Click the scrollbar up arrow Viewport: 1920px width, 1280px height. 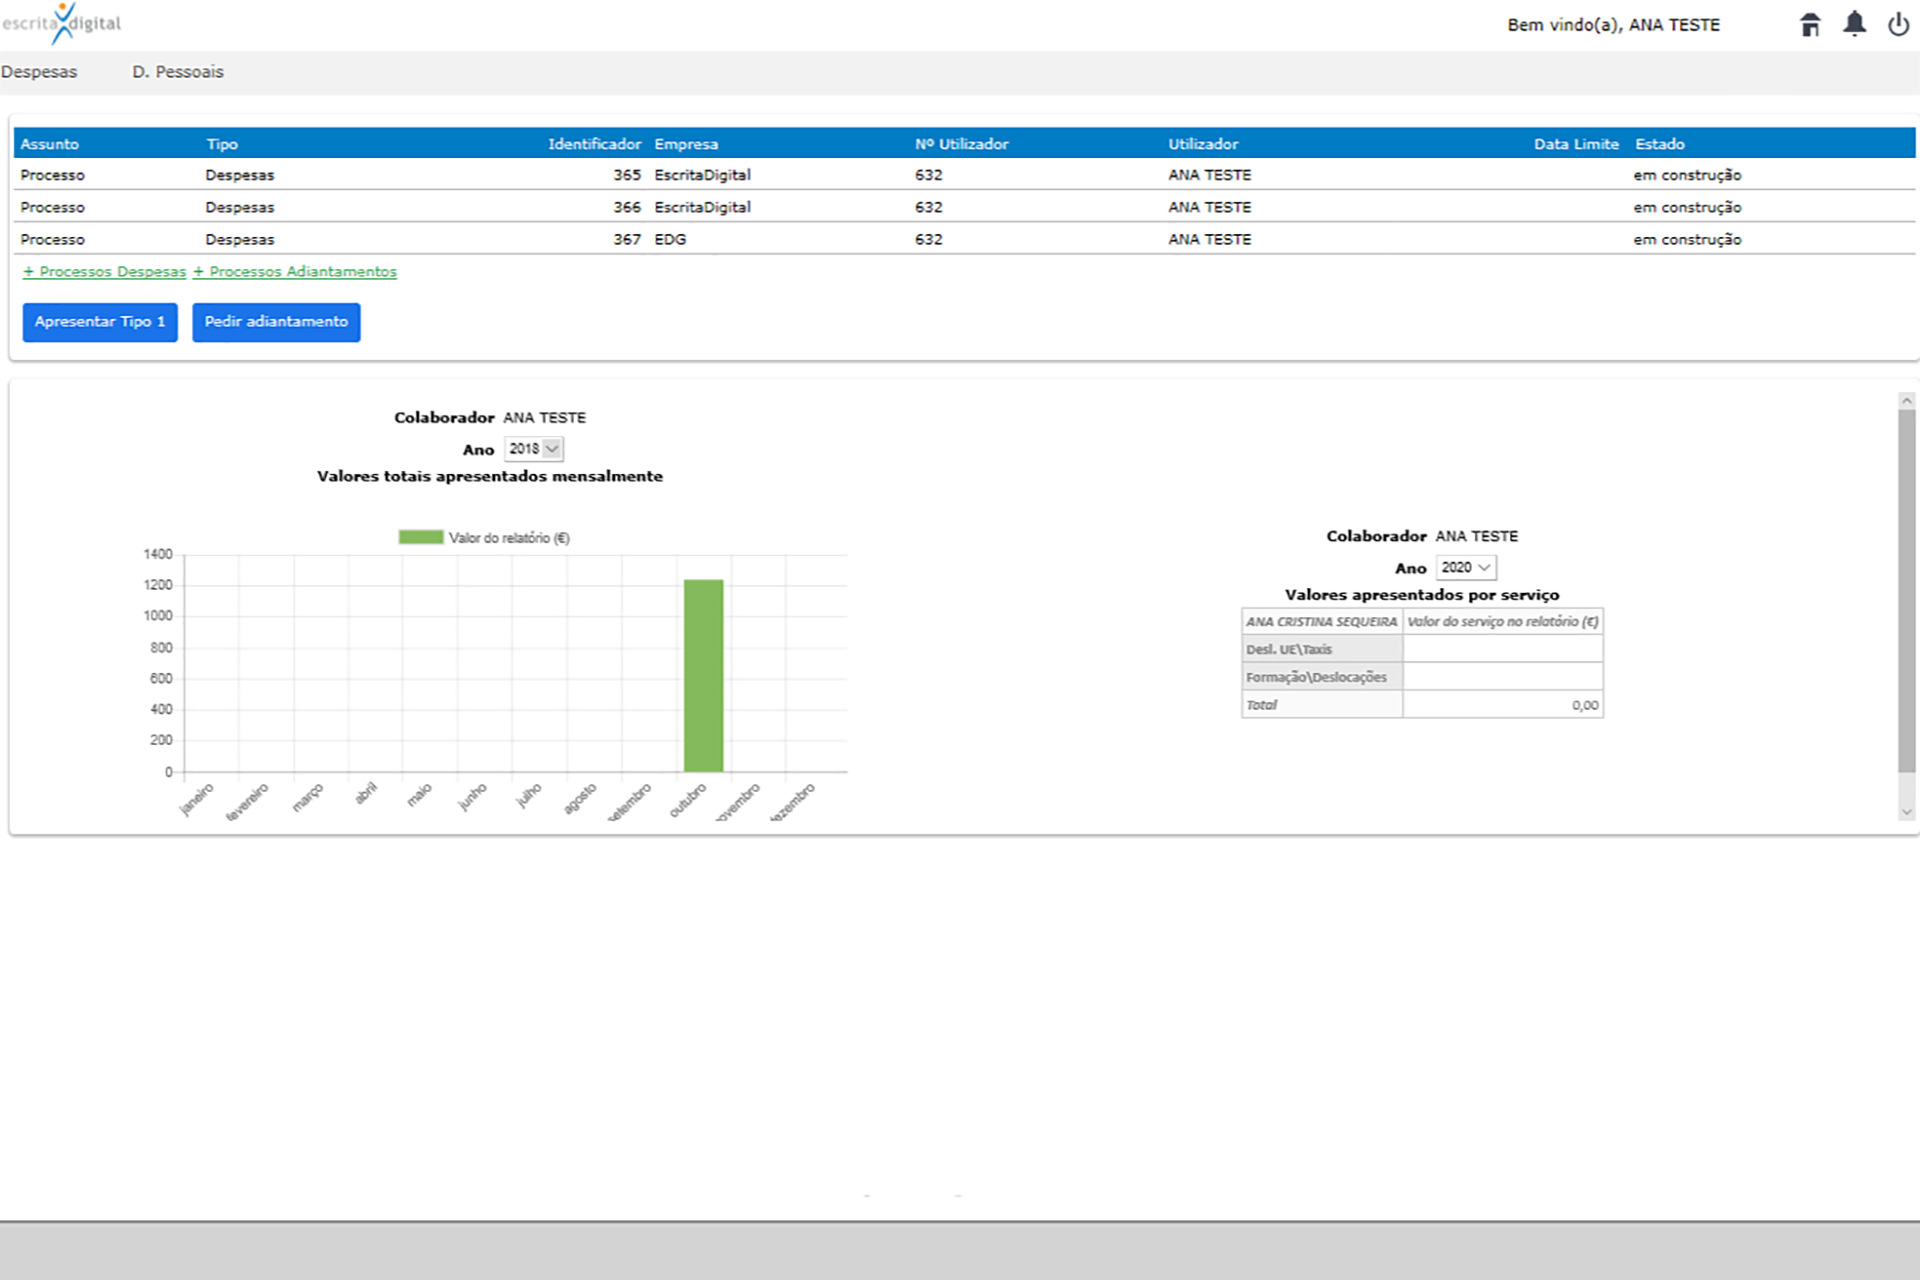pyautogui.click(x=1906, y=401)
